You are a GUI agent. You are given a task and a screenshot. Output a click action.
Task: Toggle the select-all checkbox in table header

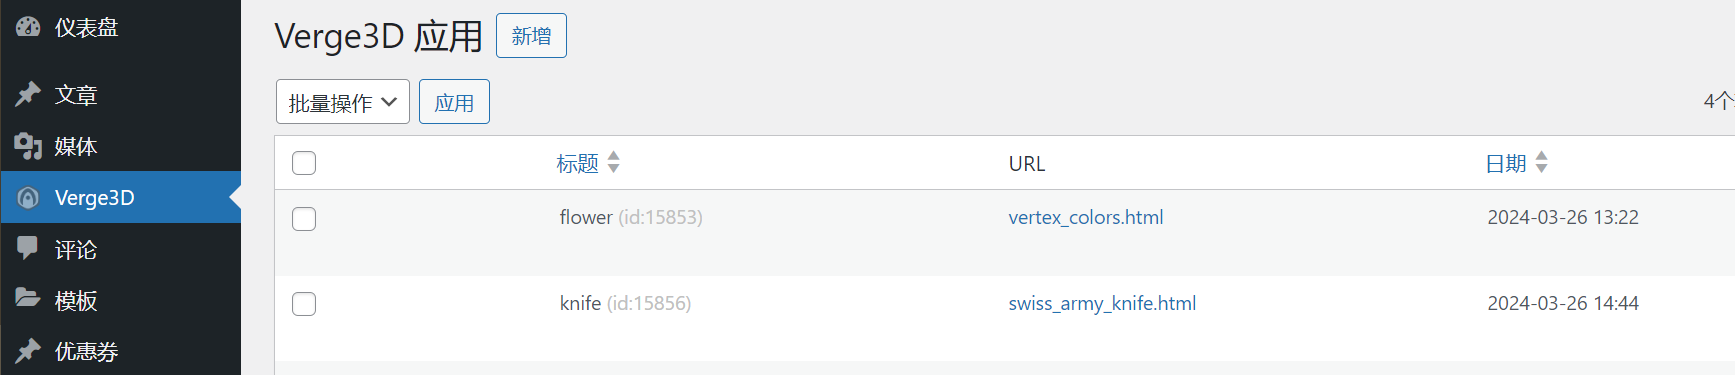coord(304,163)
